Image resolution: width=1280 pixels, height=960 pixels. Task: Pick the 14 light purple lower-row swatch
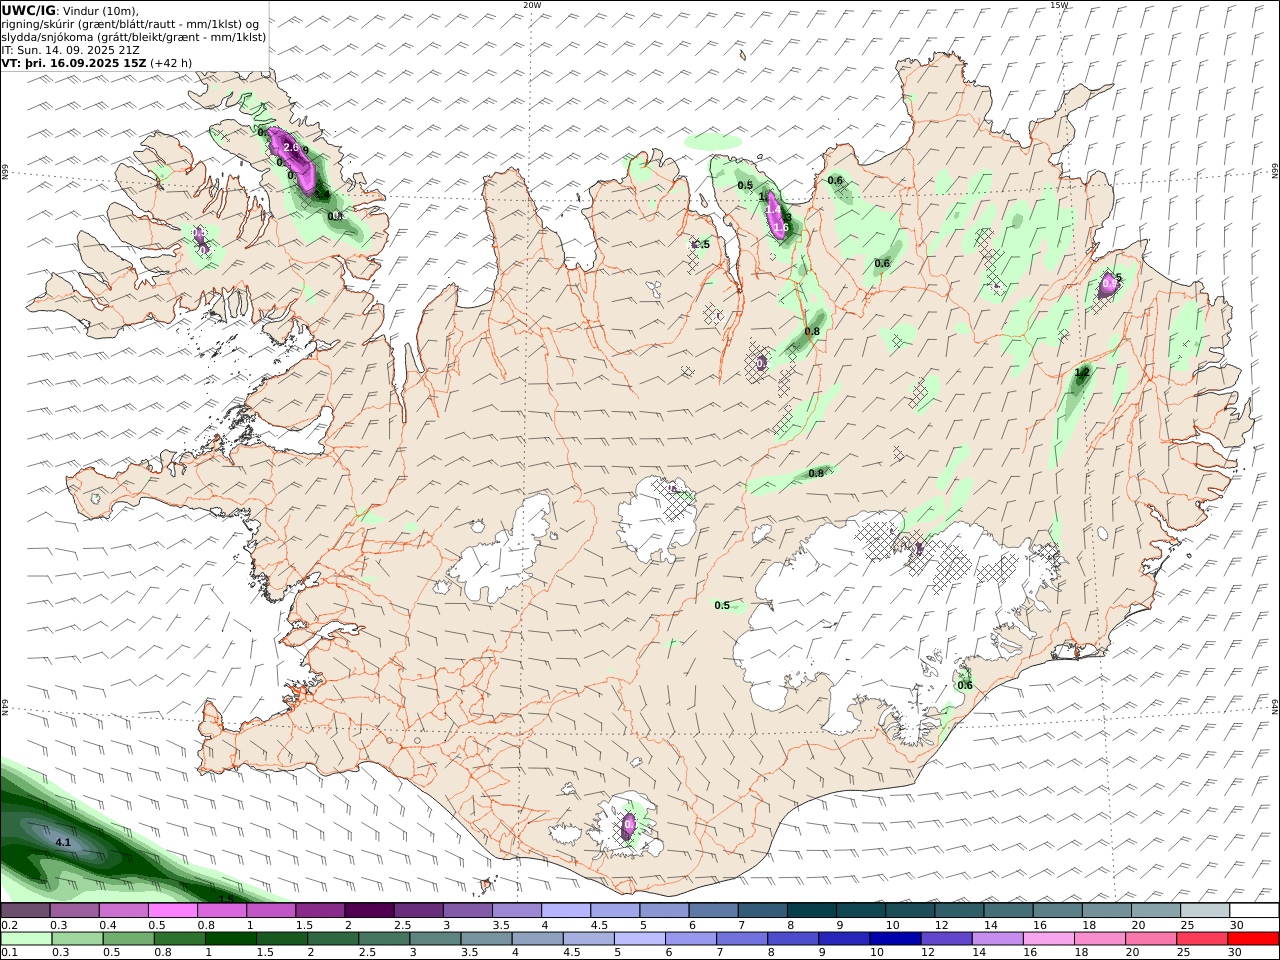pos(997,939)
